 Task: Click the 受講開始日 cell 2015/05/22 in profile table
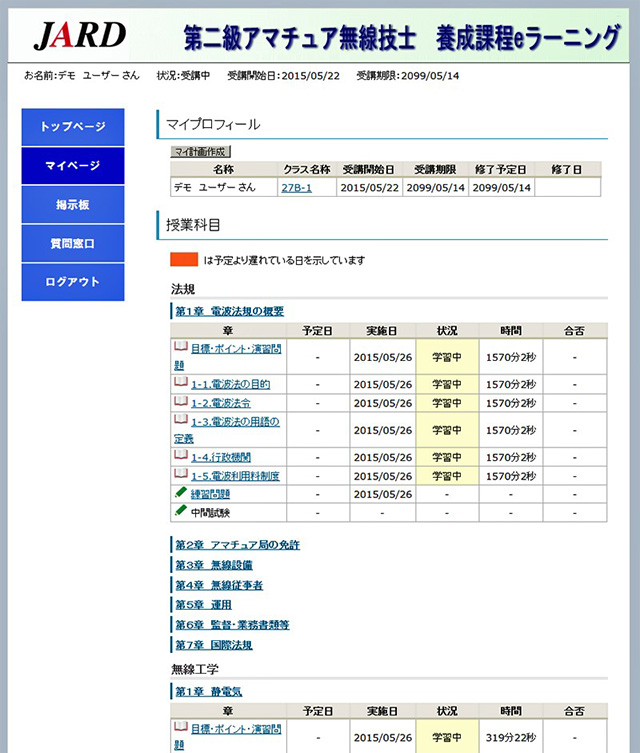370,188
